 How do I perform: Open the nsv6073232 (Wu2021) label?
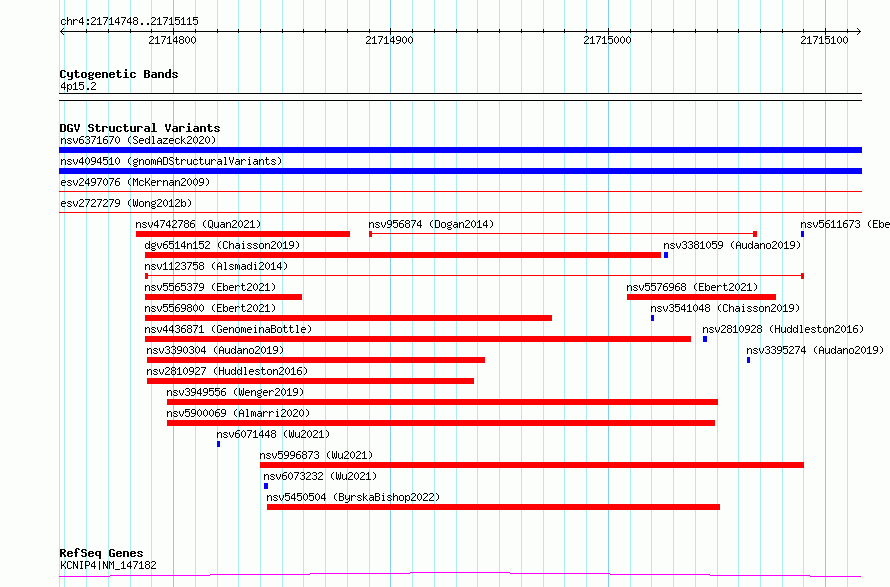click(x=320, y=476)
